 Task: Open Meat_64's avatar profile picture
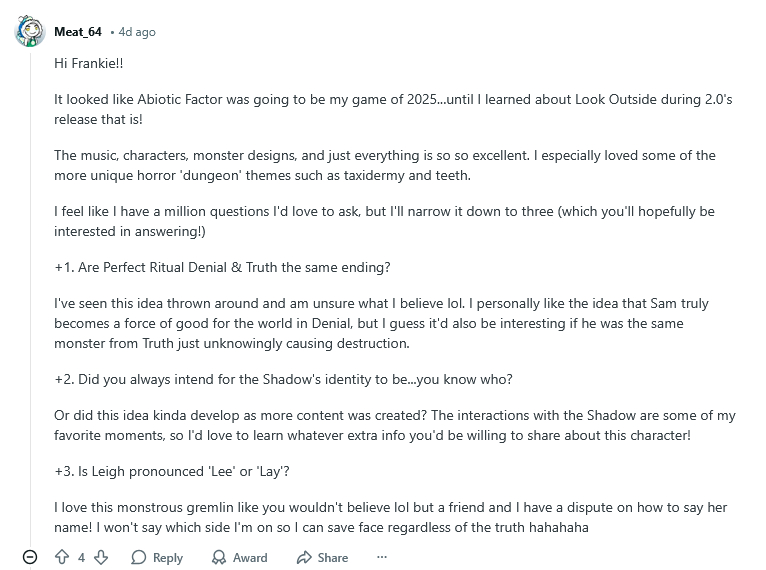click(30, 32)
